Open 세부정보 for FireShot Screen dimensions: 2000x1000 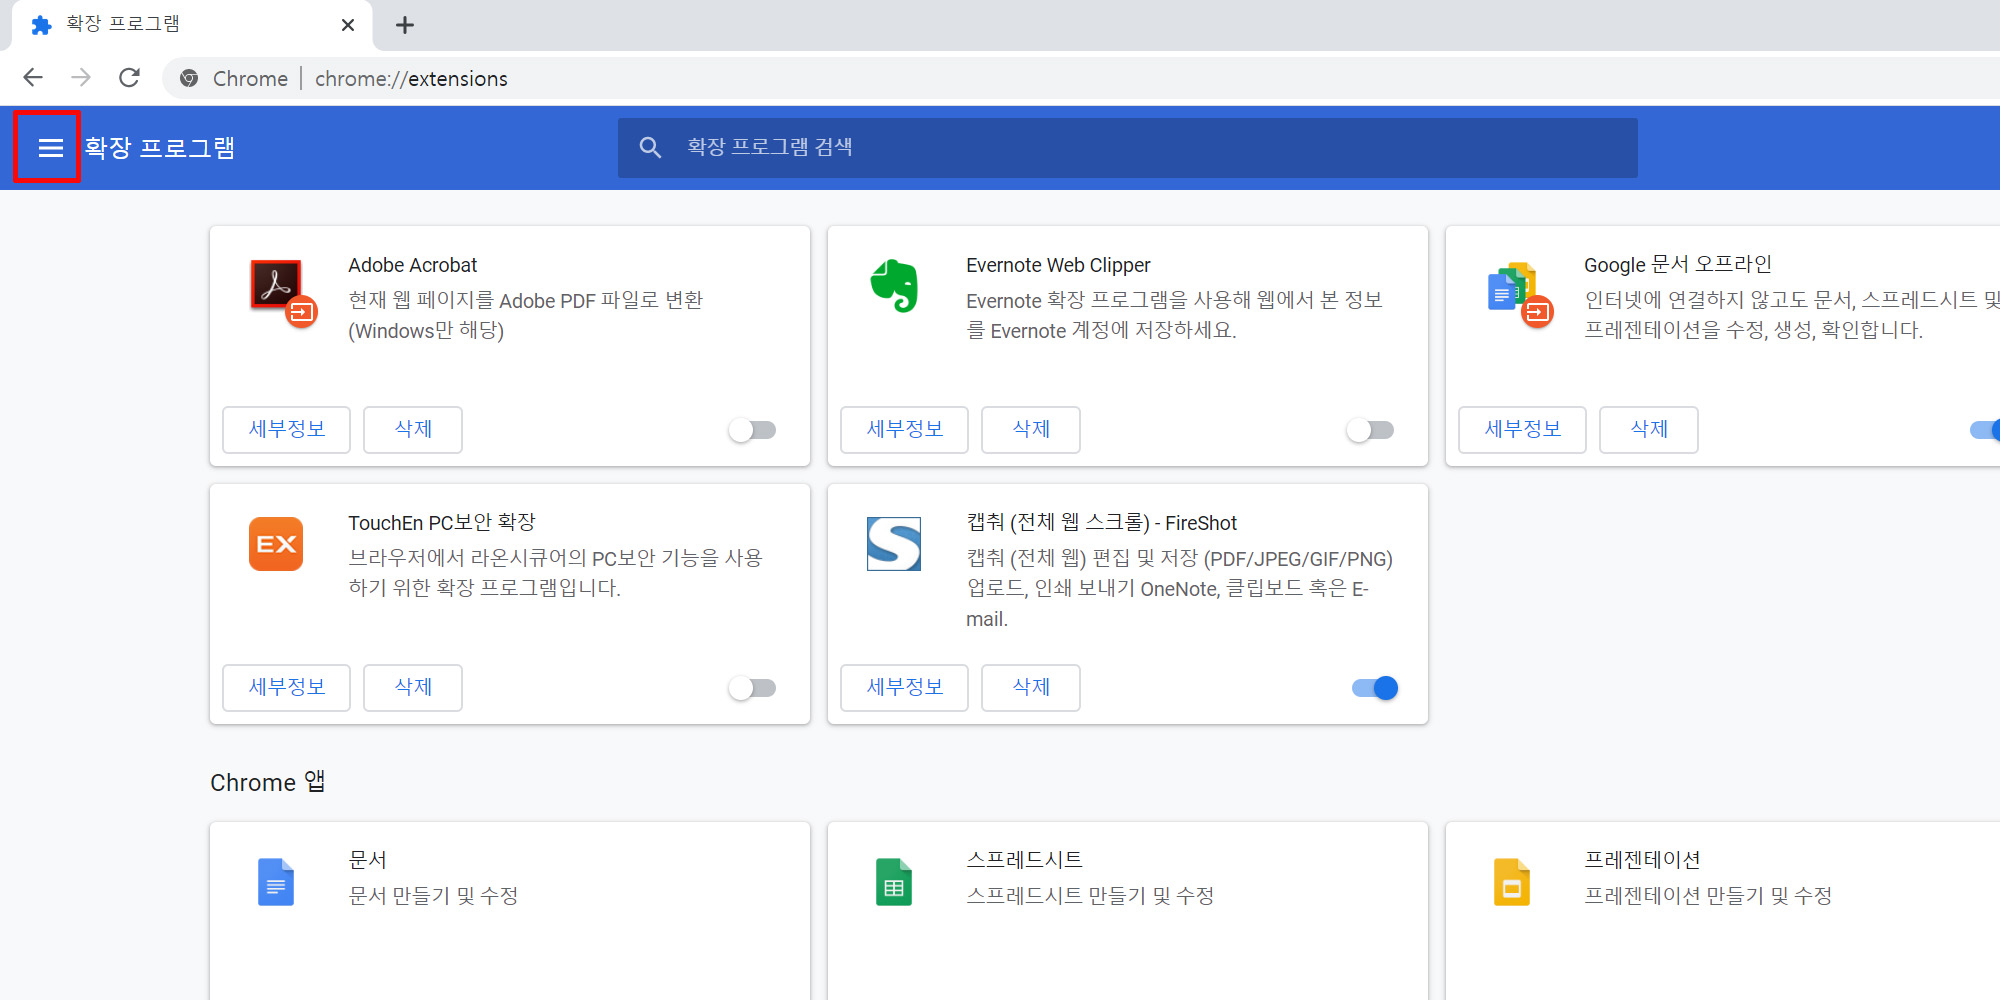coord(905,688)
